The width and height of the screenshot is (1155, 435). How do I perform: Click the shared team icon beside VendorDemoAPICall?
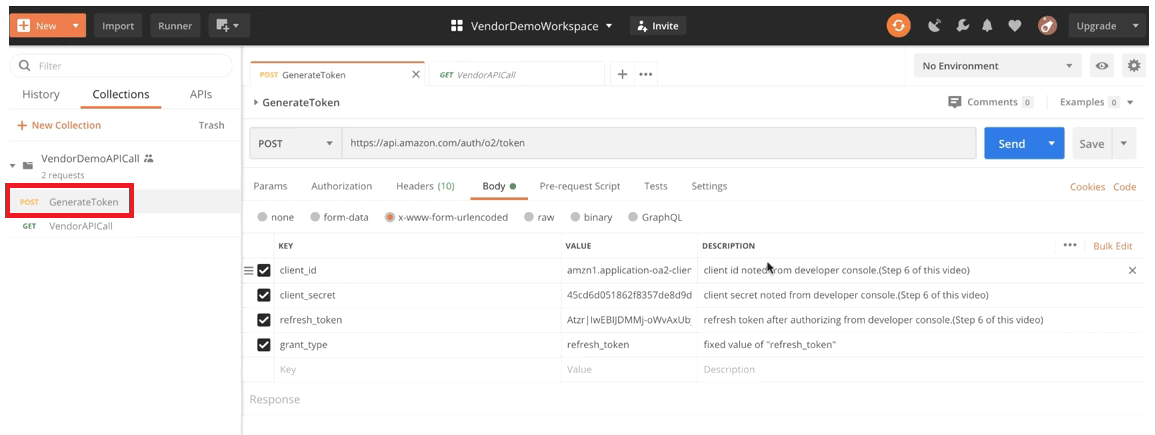[149, 158]
